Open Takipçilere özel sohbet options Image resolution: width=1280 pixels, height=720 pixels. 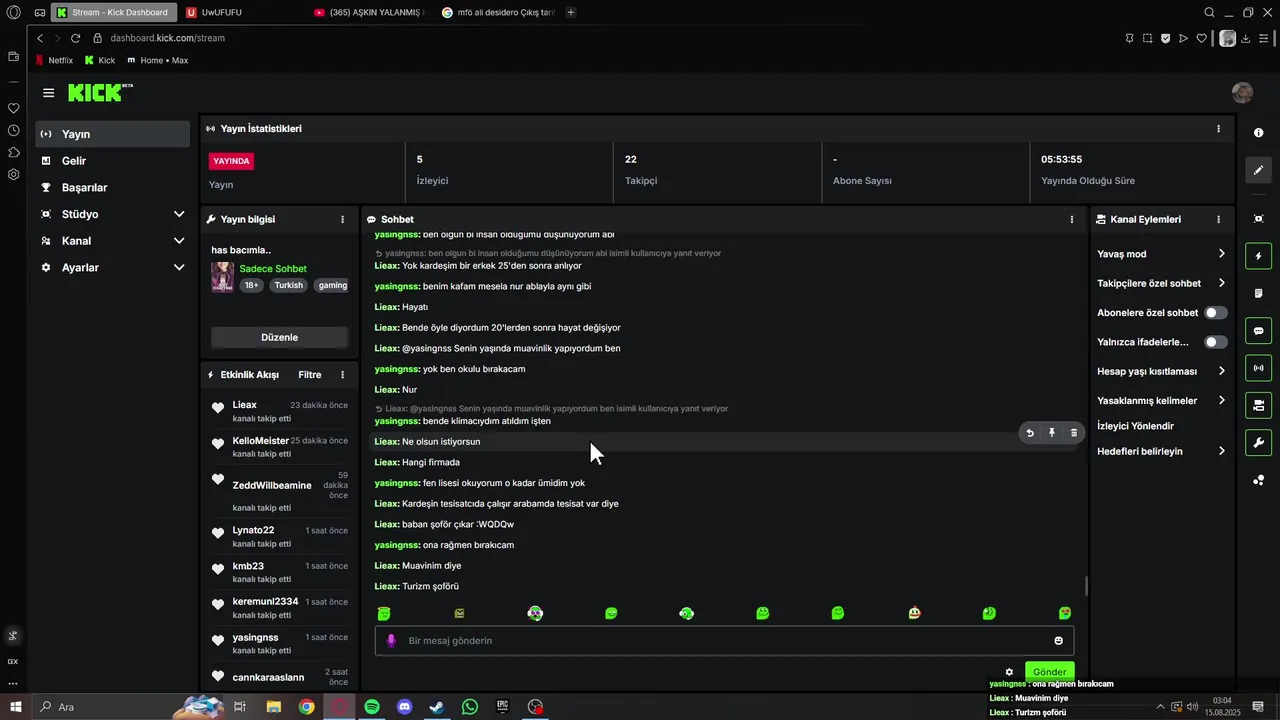[x=1161, y=283]
